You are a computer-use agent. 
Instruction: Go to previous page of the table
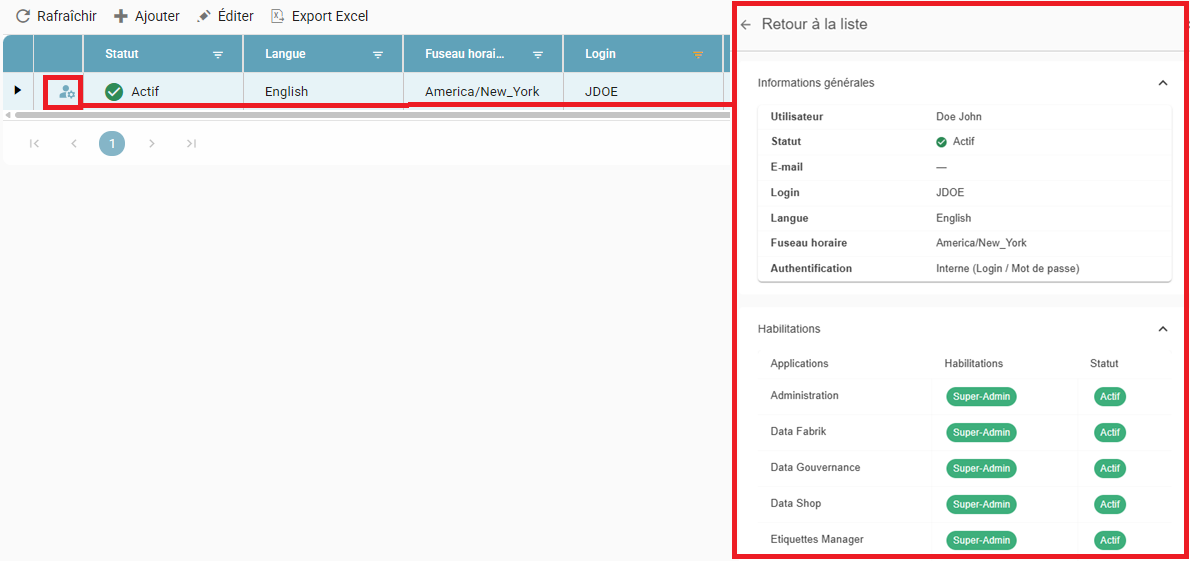74,143
